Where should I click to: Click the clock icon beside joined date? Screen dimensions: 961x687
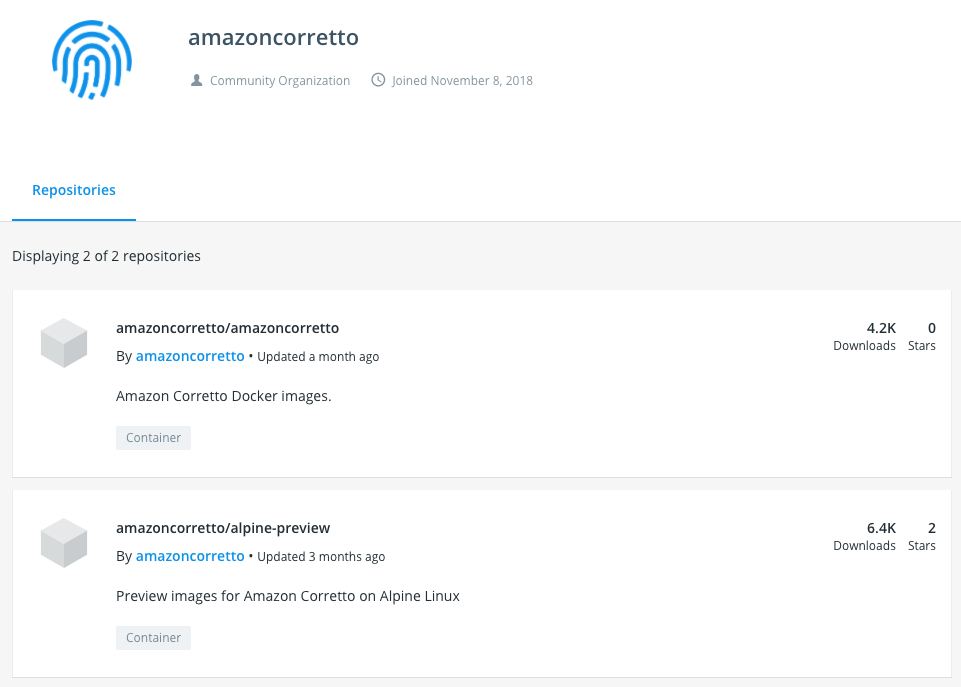(377, 80)
